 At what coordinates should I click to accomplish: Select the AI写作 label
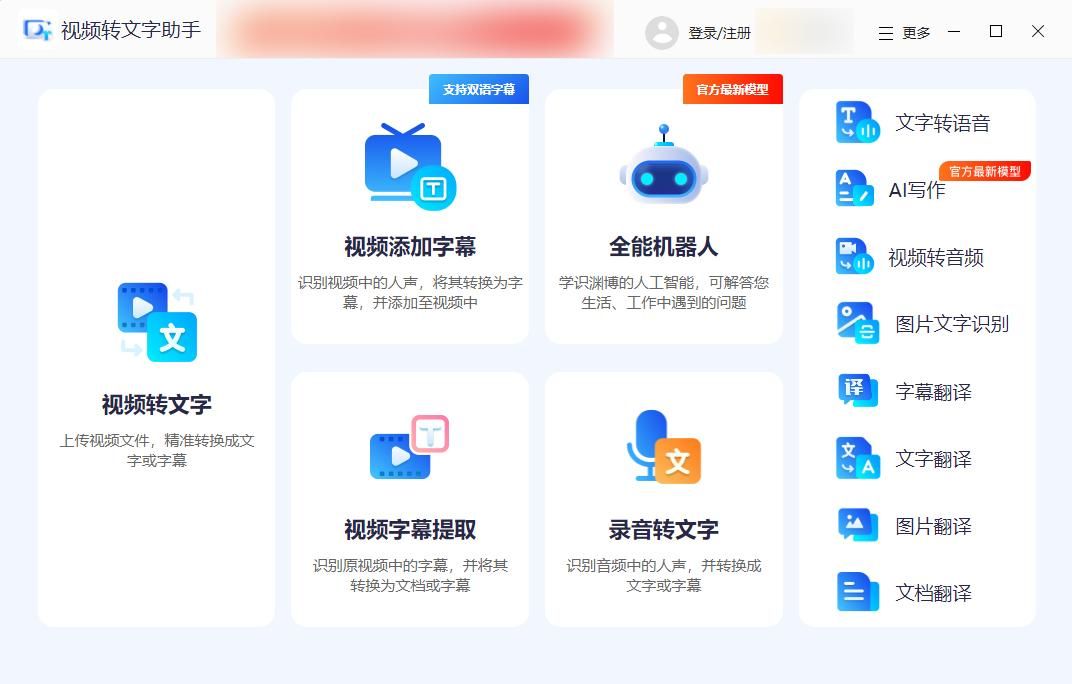click(x=917, y=190)
